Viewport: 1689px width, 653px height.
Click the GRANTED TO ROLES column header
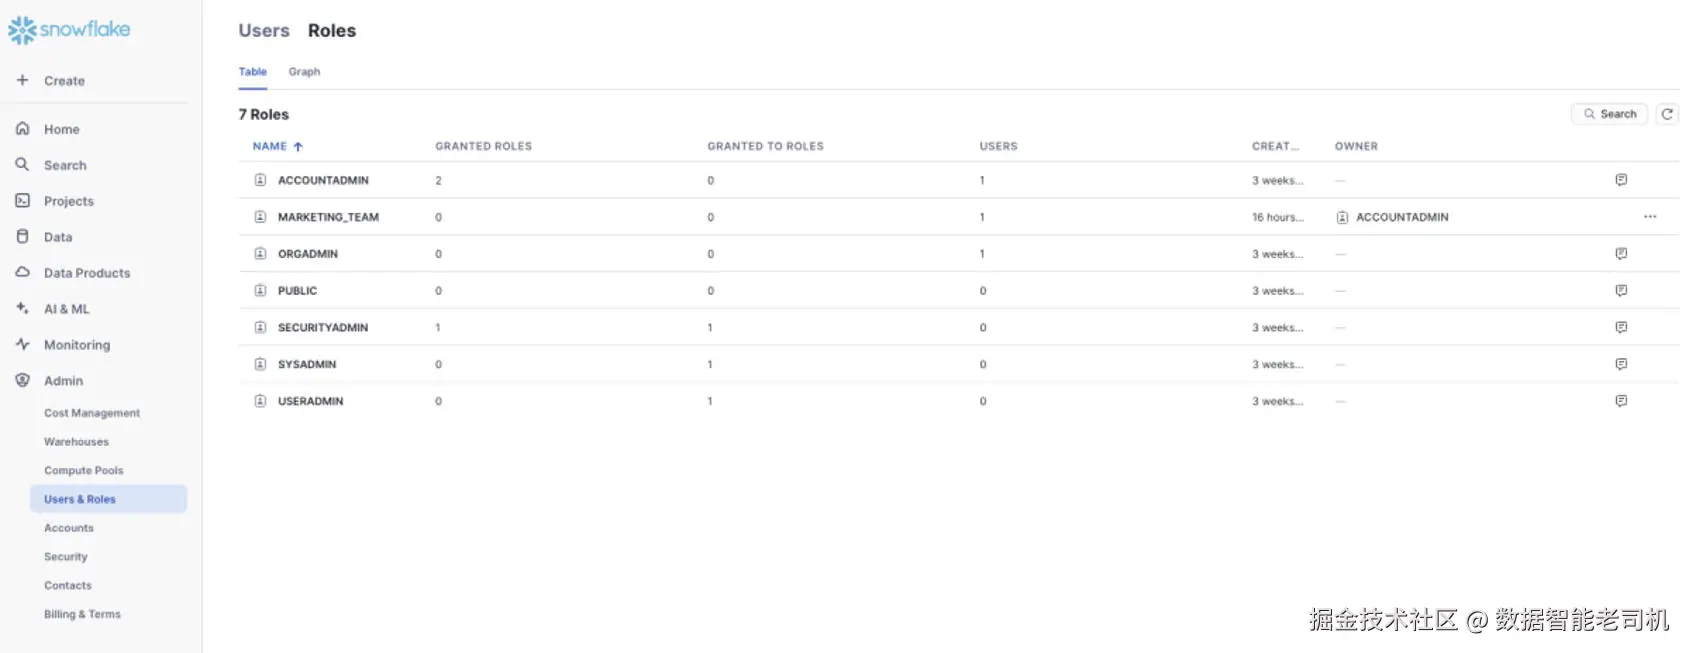765,146
